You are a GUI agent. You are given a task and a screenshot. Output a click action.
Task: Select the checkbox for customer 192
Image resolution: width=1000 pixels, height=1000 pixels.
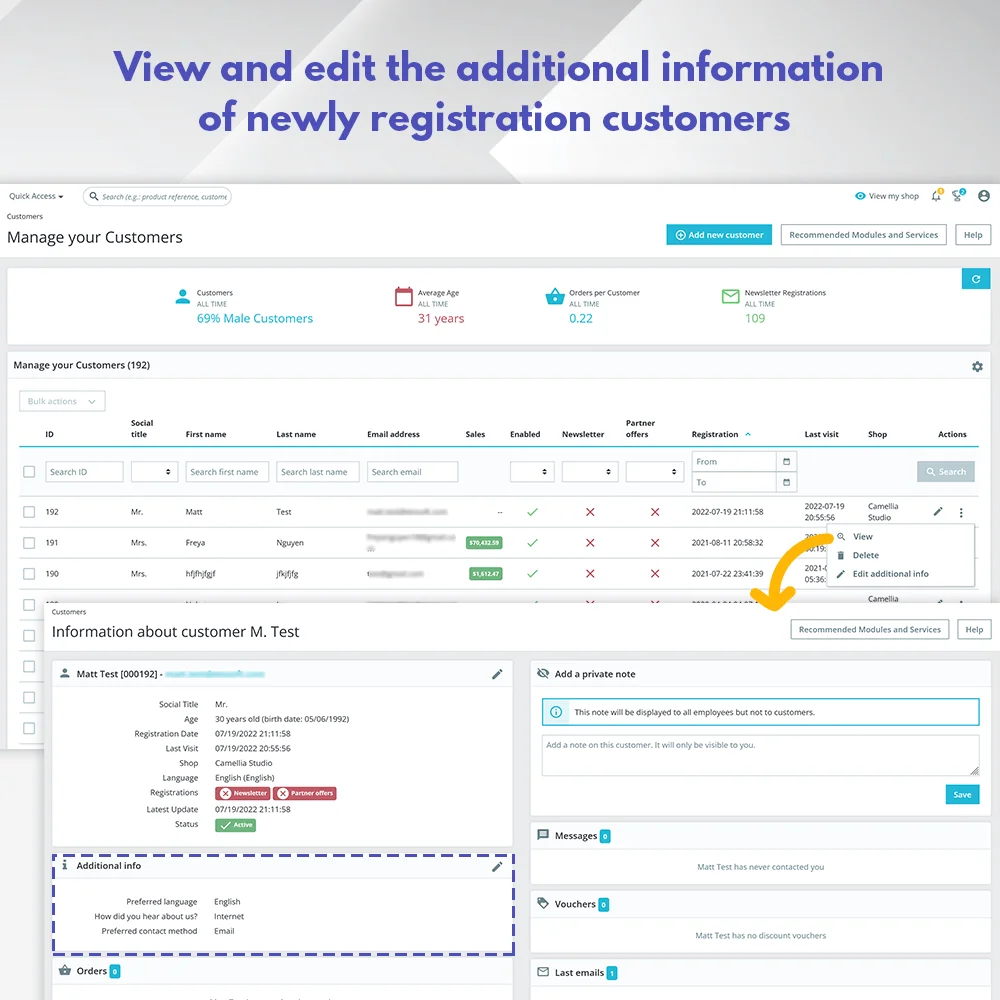pyautogui.click(x=29, y=511)
